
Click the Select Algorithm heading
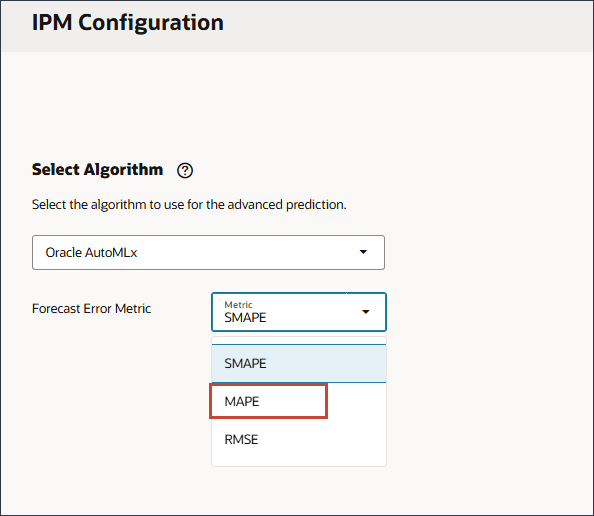coord(97,169)
